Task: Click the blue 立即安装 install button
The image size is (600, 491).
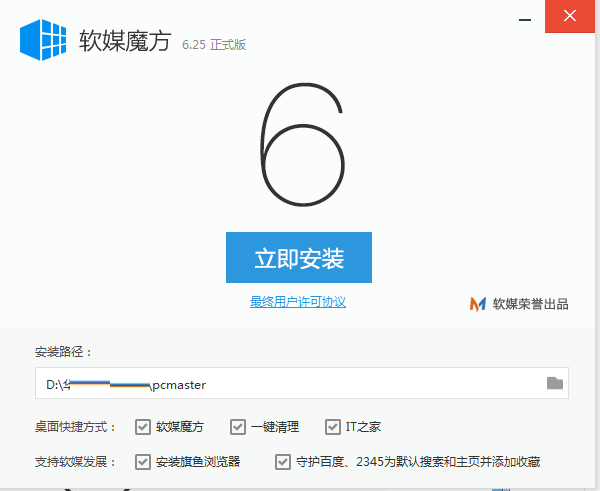Action: (298, 257)
